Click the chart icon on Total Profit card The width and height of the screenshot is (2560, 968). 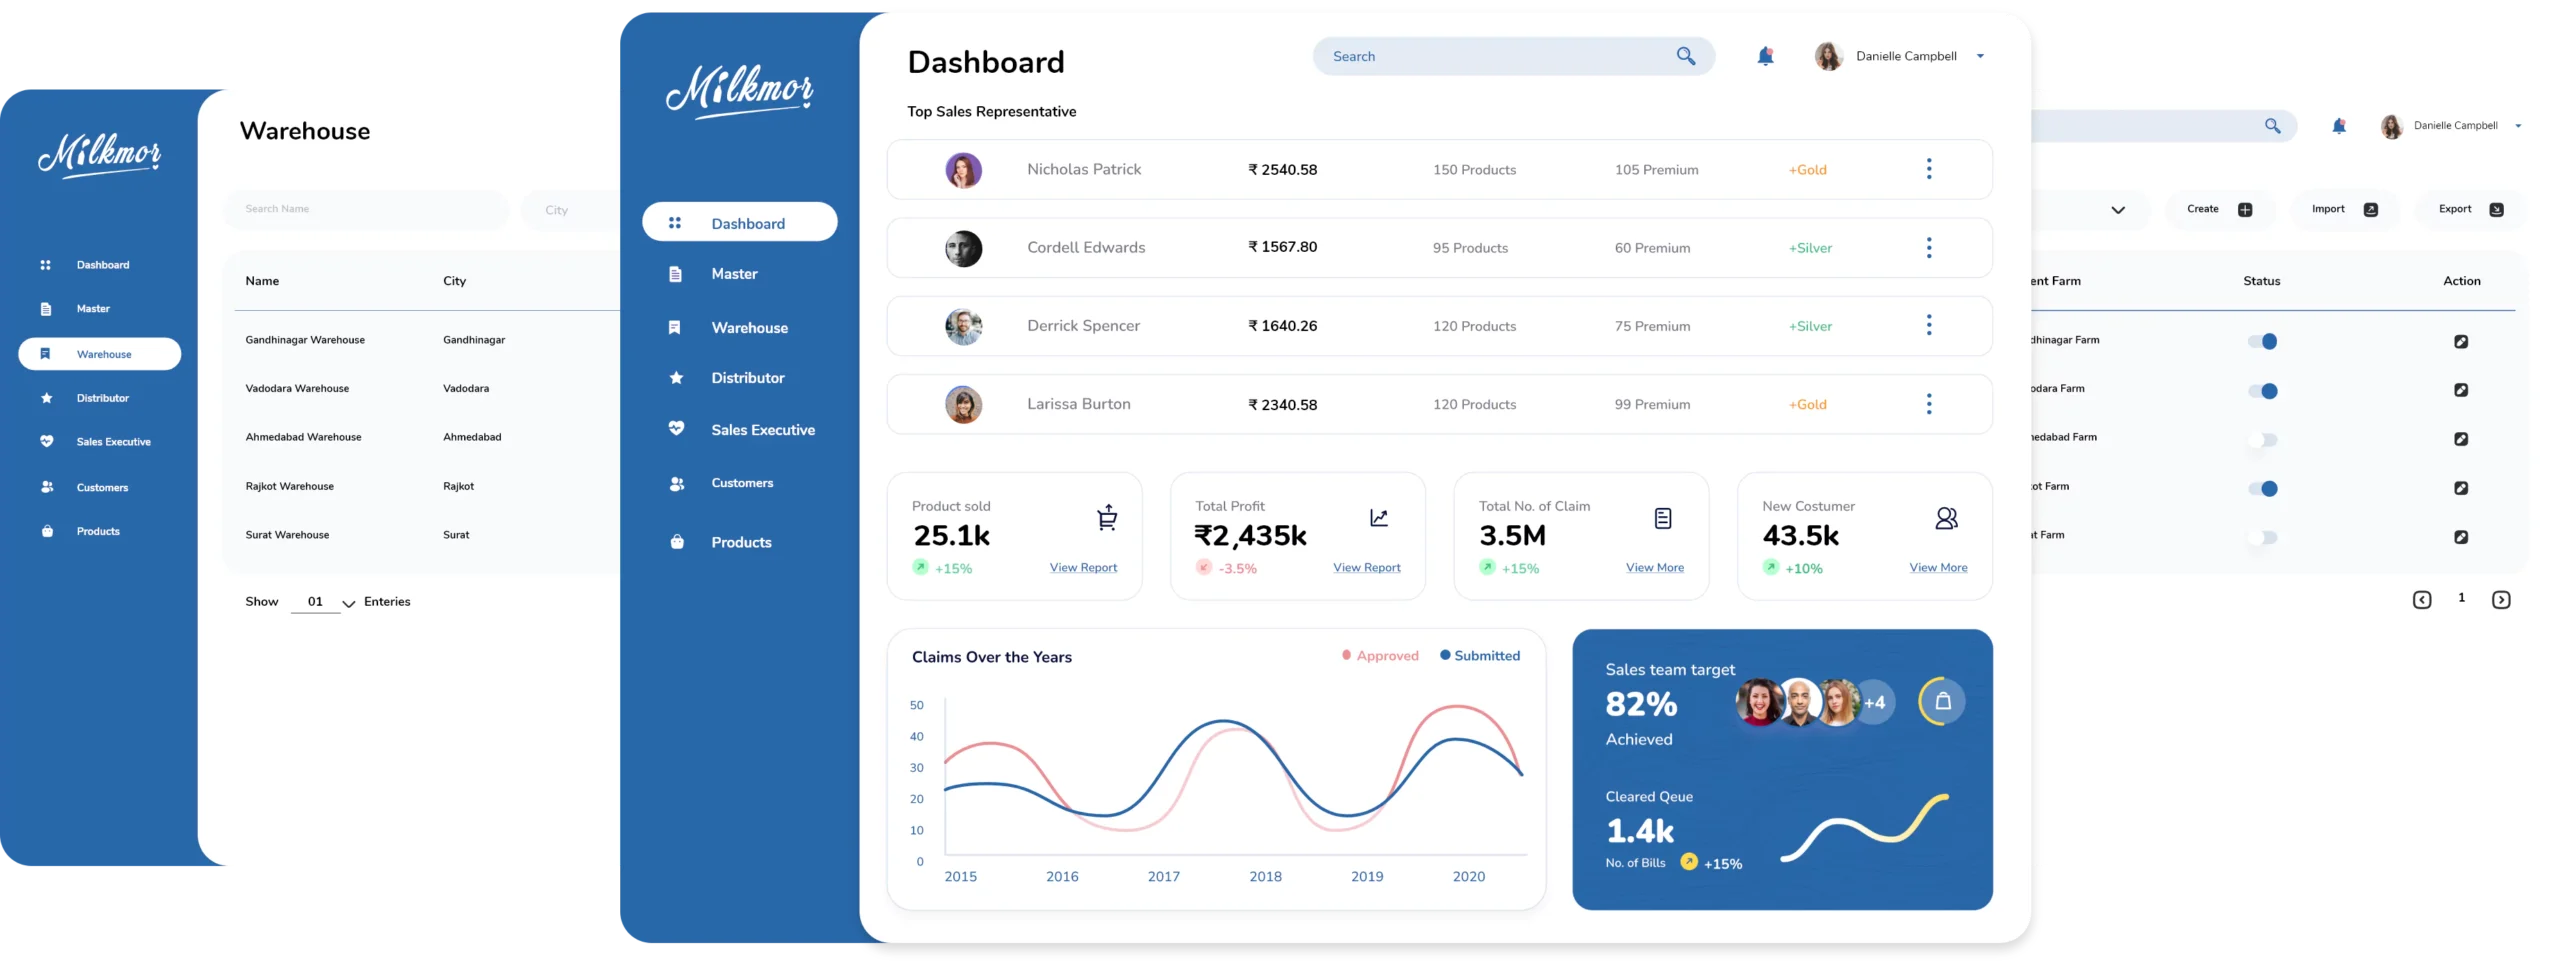click(x=1379, y=518)
